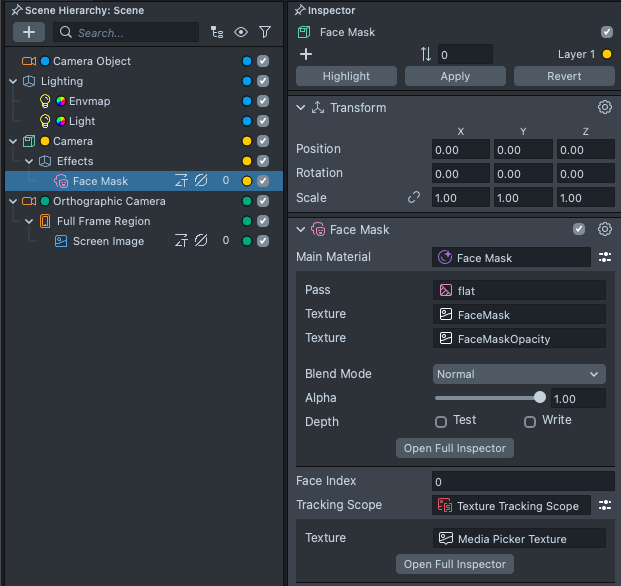This screenshot has height=586, width=621.
Task: Disable the Face Mask component checkbox
Action: point(579,230)
